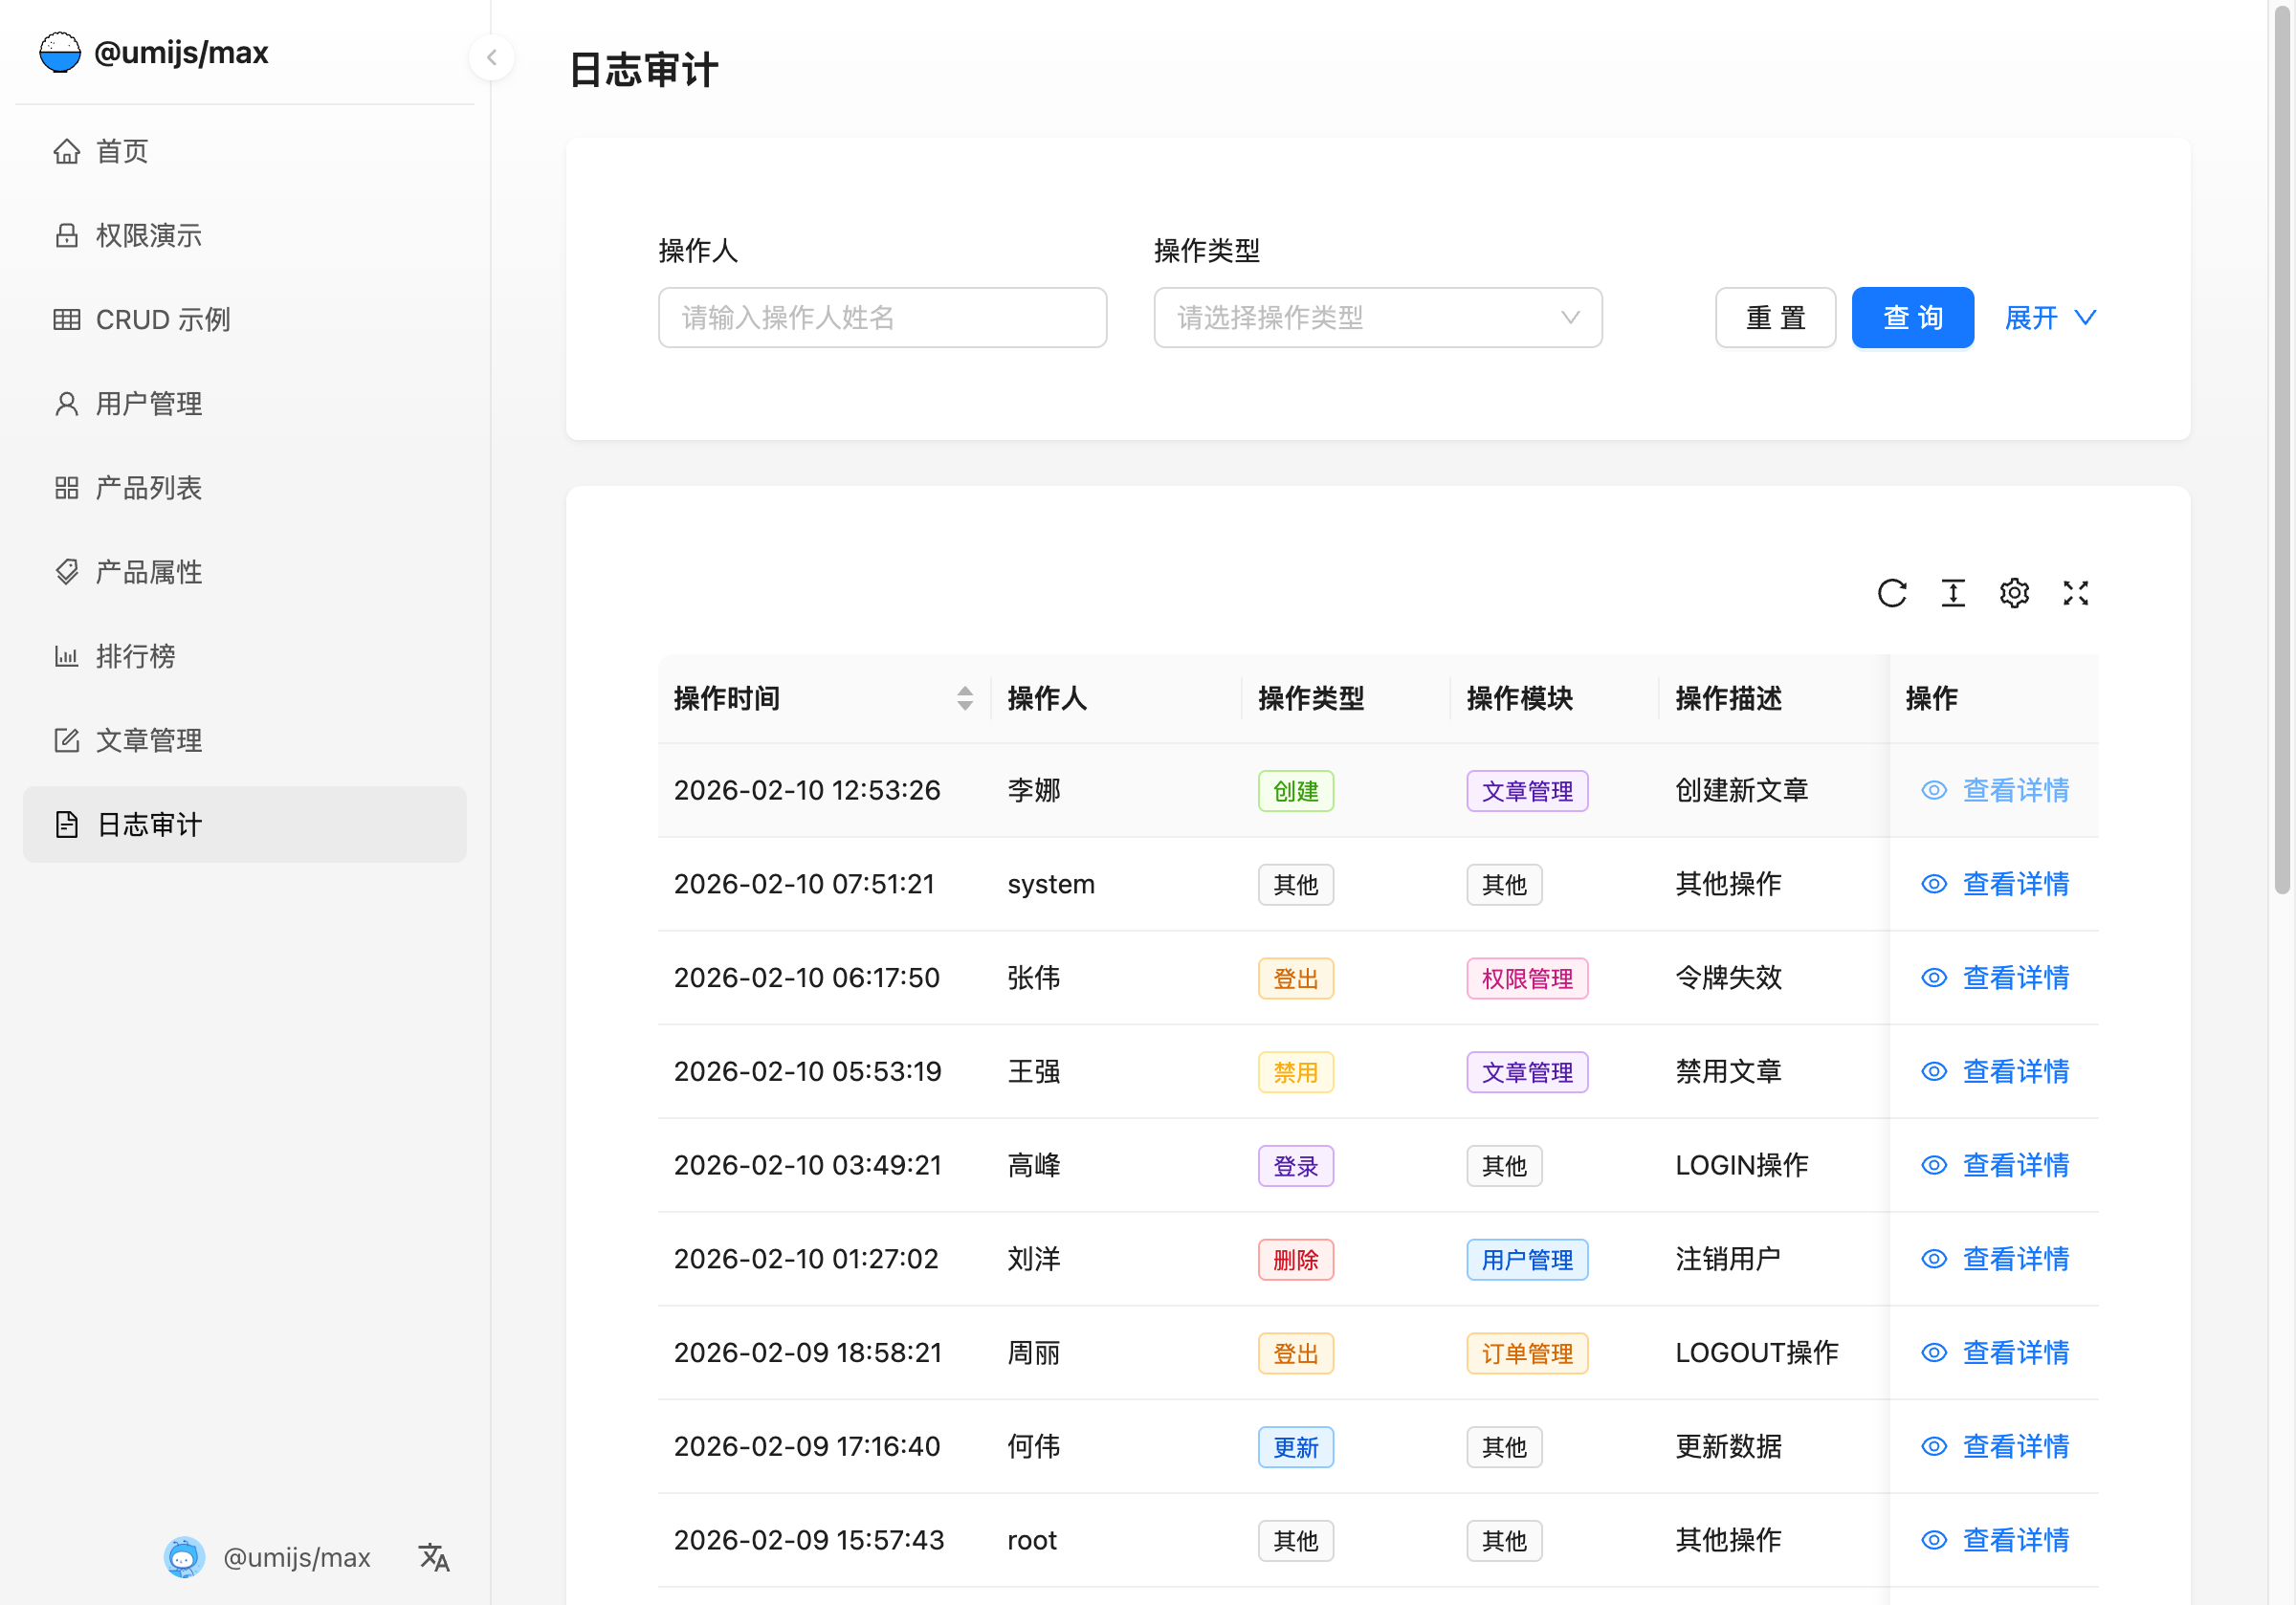This screenshot has width=2296, height=1605.
Task: Open the column settings gear icon
Action: pyautogui.click(x=2013, y=593)
